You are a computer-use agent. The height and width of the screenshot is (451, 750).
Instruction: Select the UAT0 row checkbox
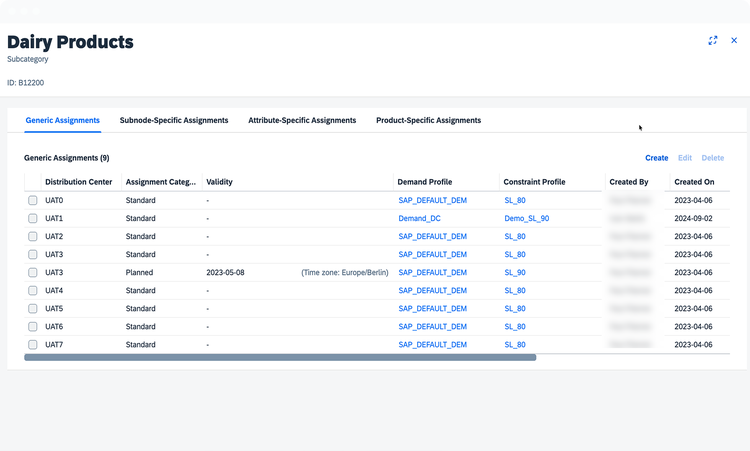[x=33, y=200]
